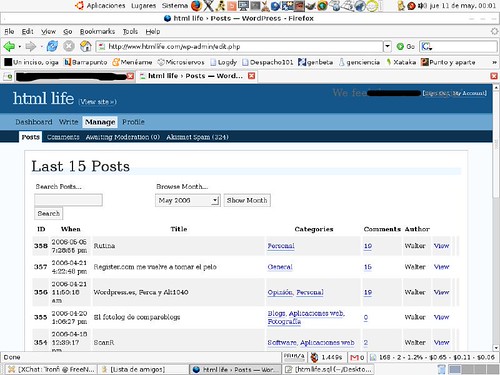This screenshot has width=500, height=375.
Task: View the post Rutina
Action: coord(441,246)
